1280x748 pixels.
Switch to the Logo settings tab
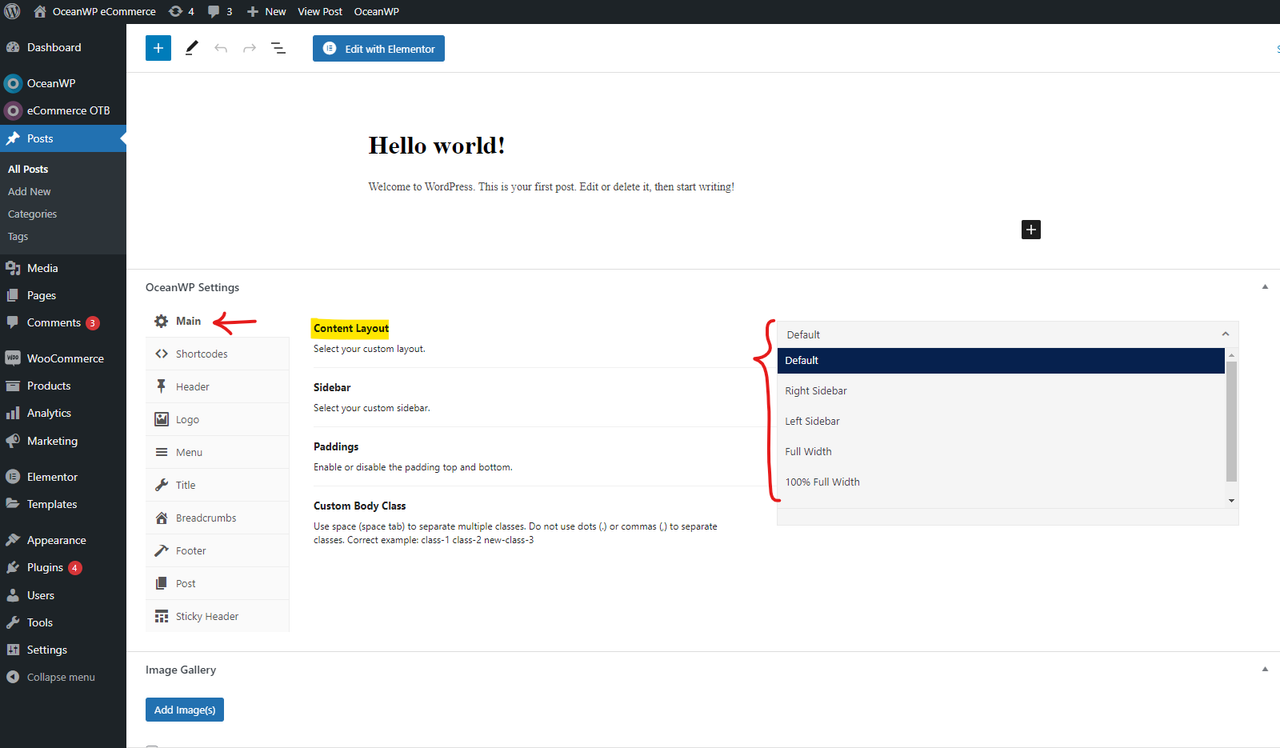[x=217, y=419]
